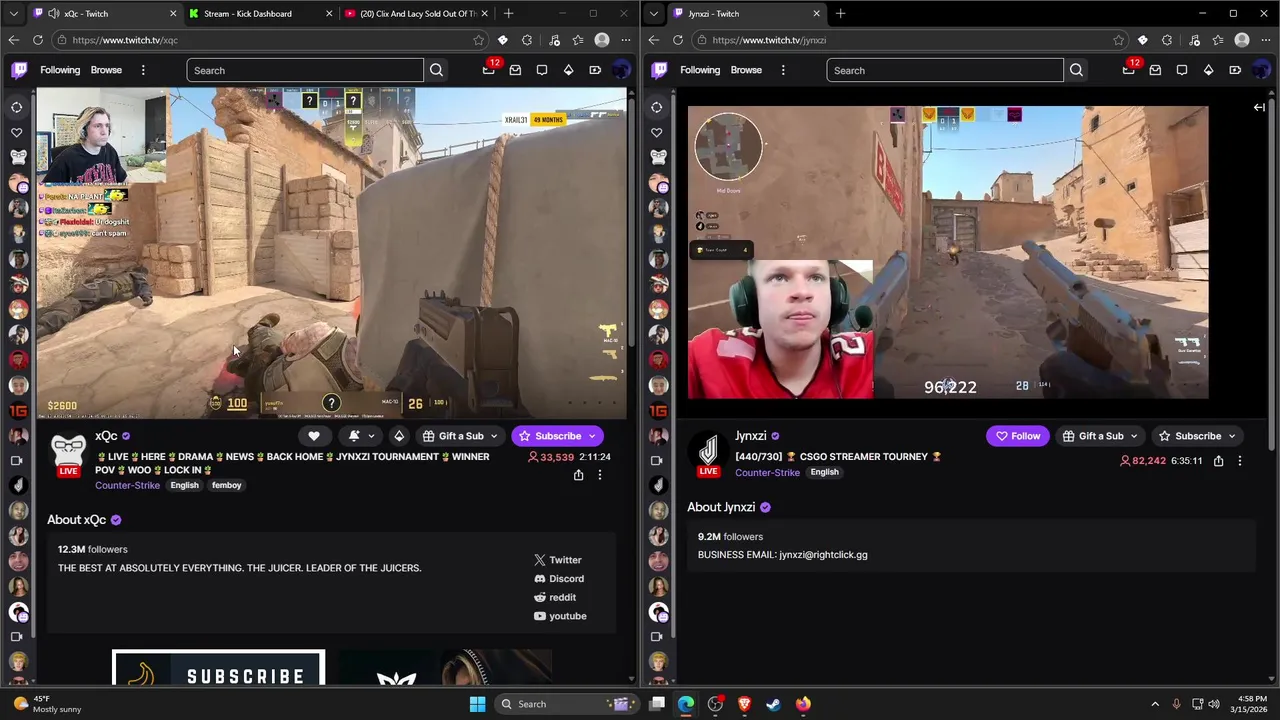Open whispers chat icon in the xQc window

click(542, 70)
